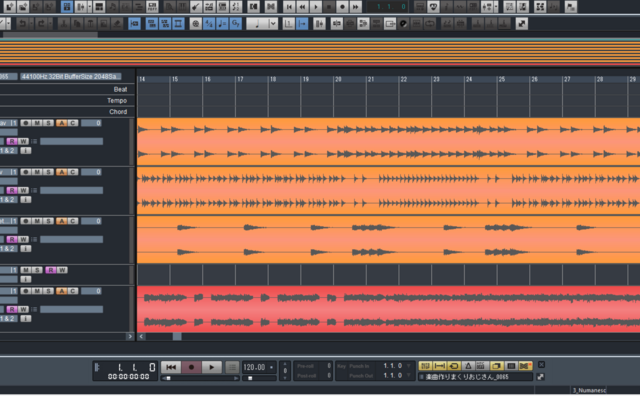The width and height of the screenshot is (640, 396).
Task: Close the transport panel with X button
Action: (x=541, y=365)
